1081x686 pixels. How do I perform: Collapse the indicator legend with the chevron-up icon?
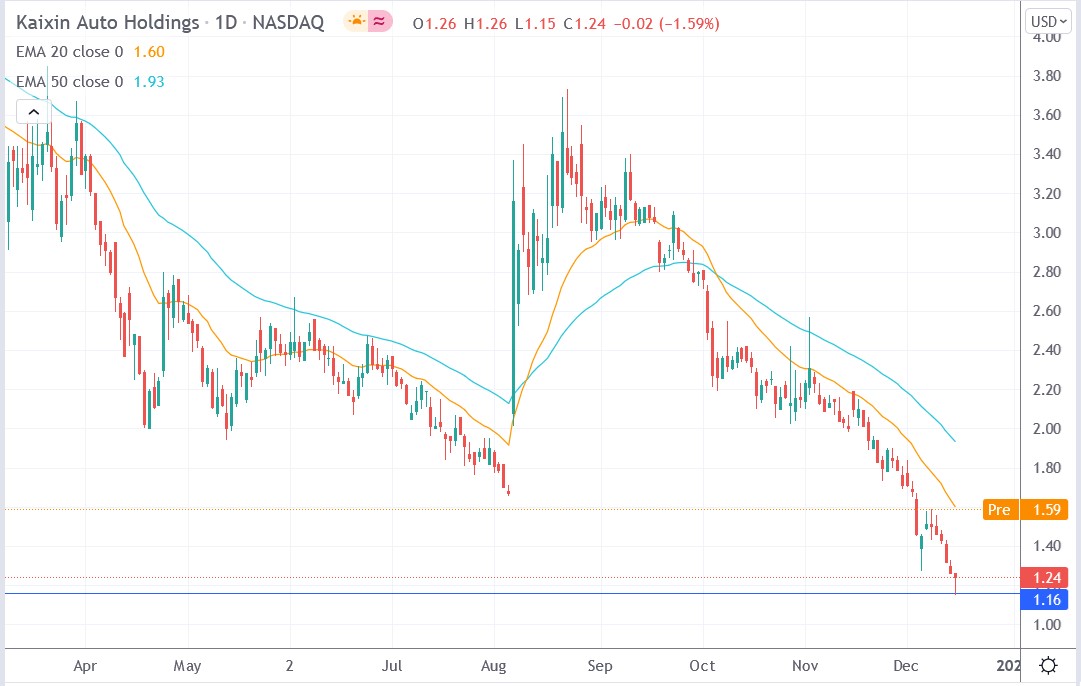33,112
